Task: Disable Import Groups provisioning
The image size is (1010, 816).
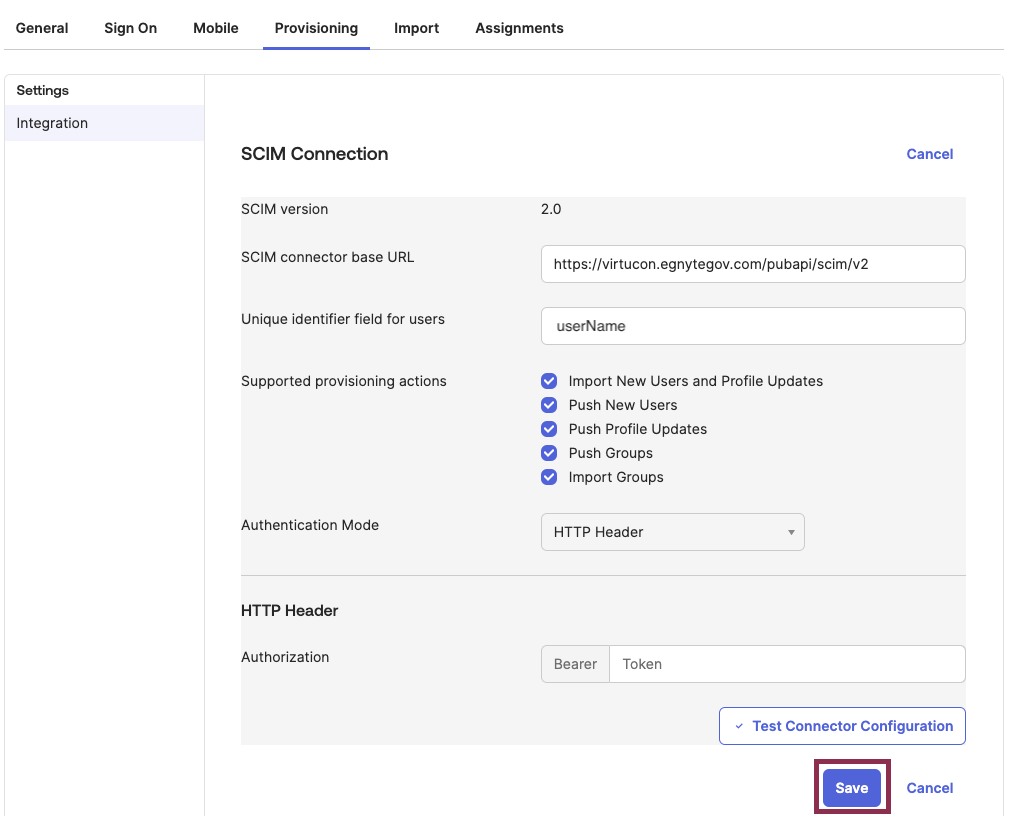Action: [x=548, y=477]
